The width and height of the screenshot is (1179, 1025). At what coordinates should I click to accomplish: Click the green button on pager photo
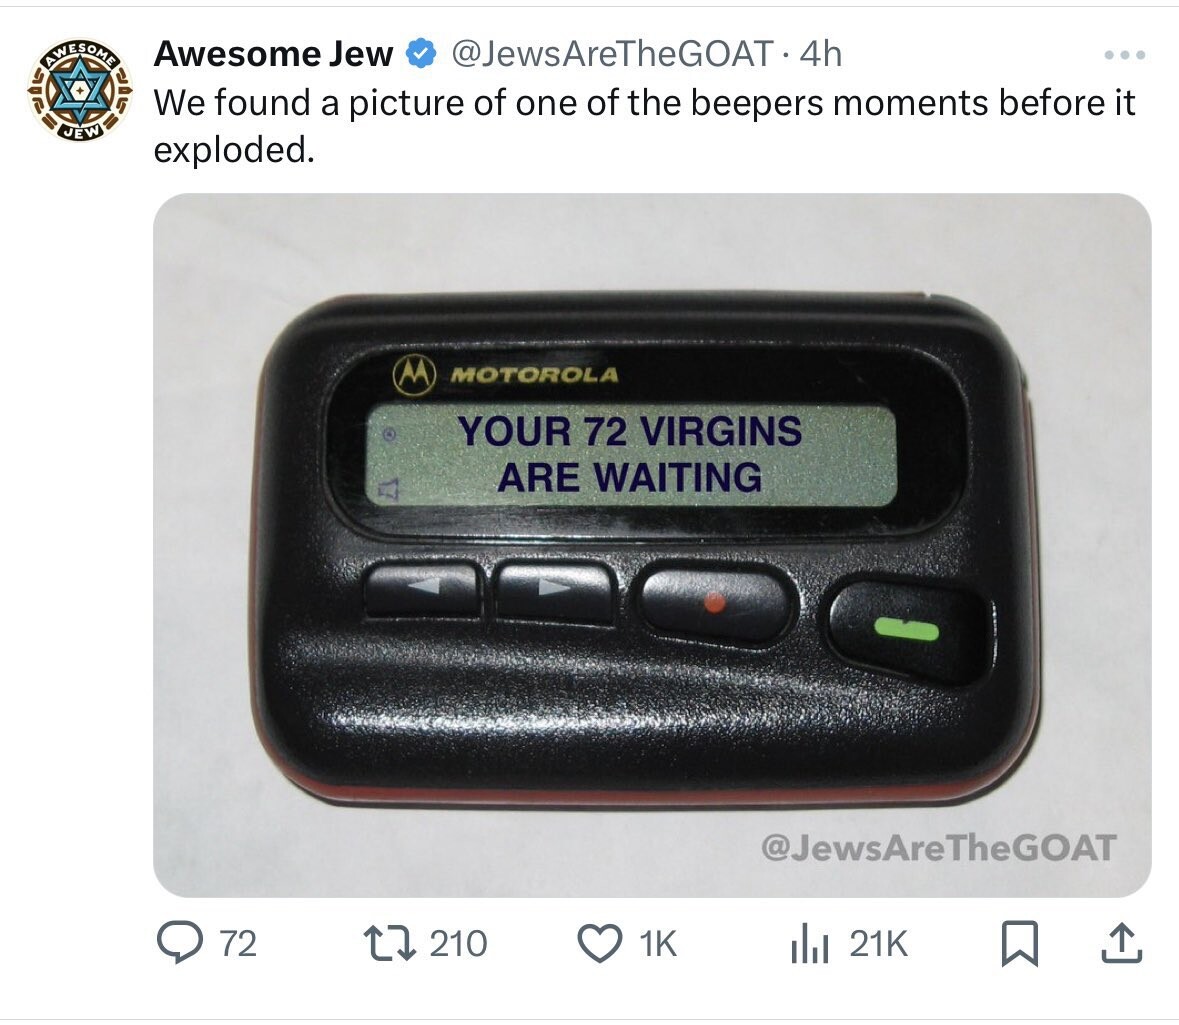pos(905,629)
